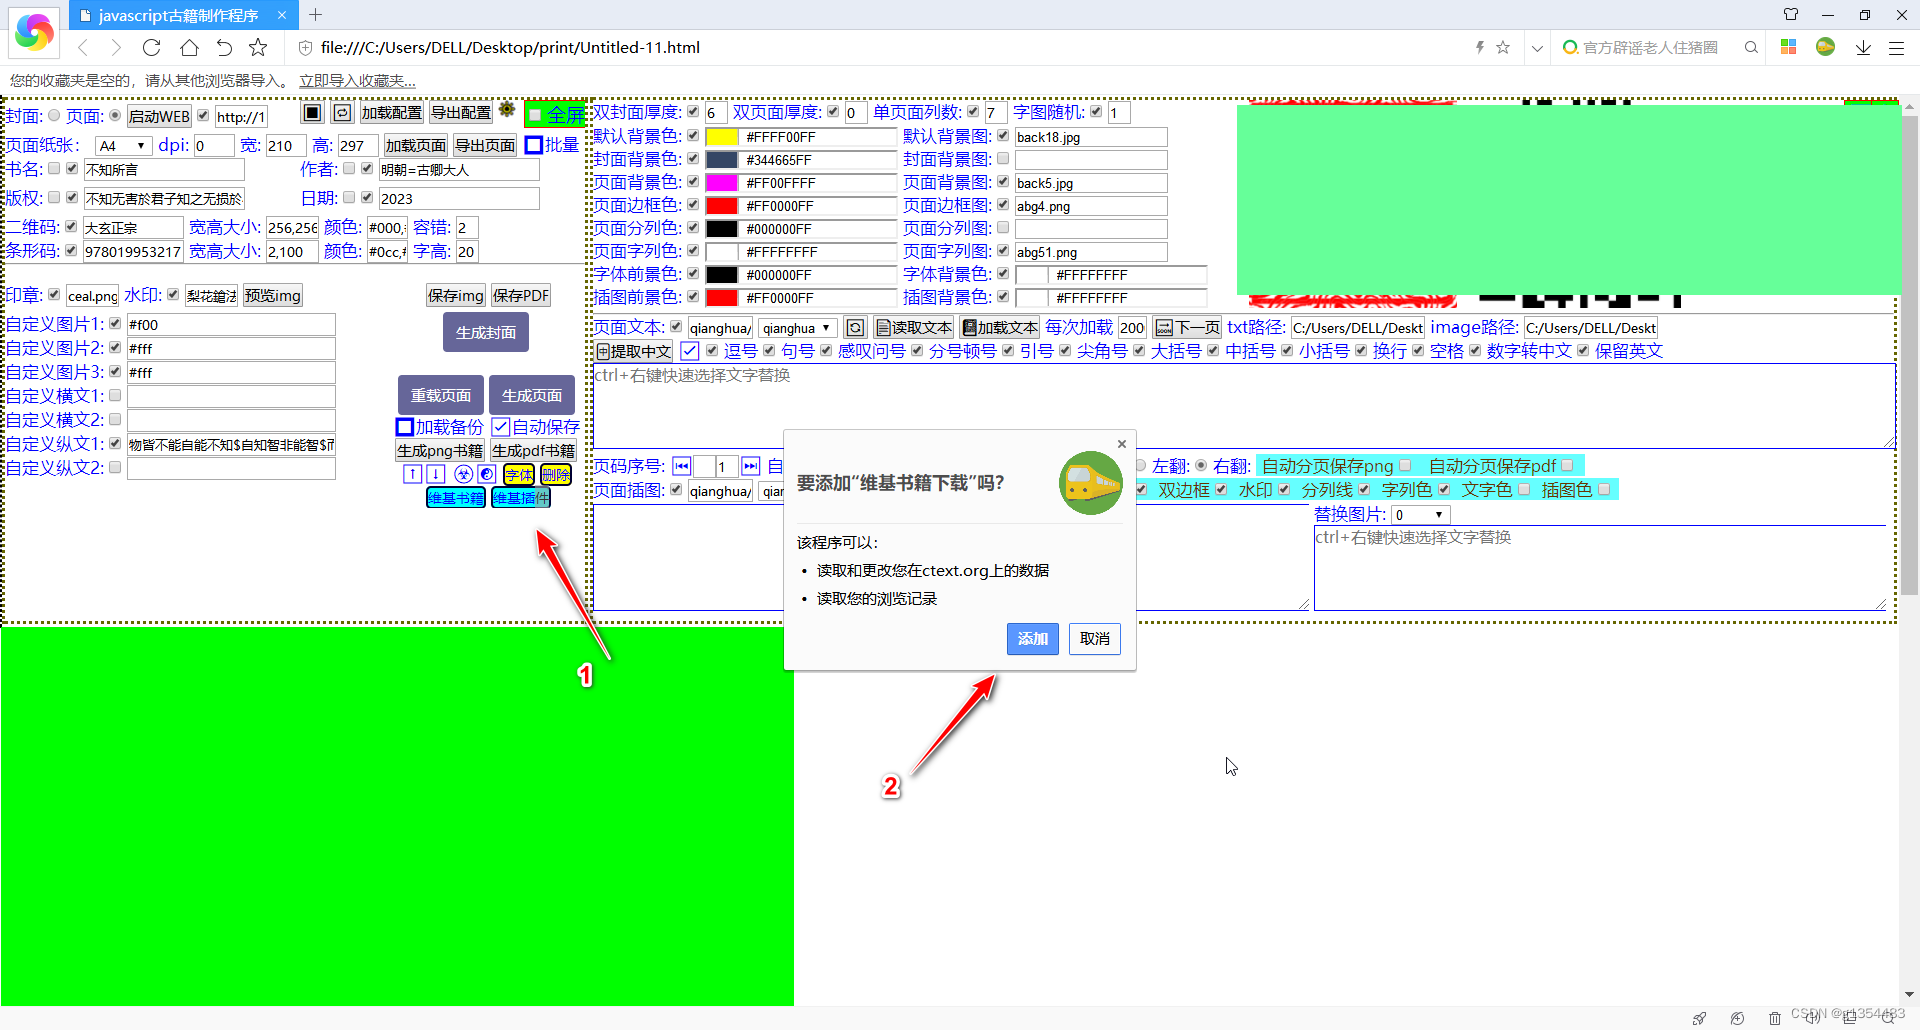Click the 作者 input field
The image size is (1920, 1030).
click(459, 170)
